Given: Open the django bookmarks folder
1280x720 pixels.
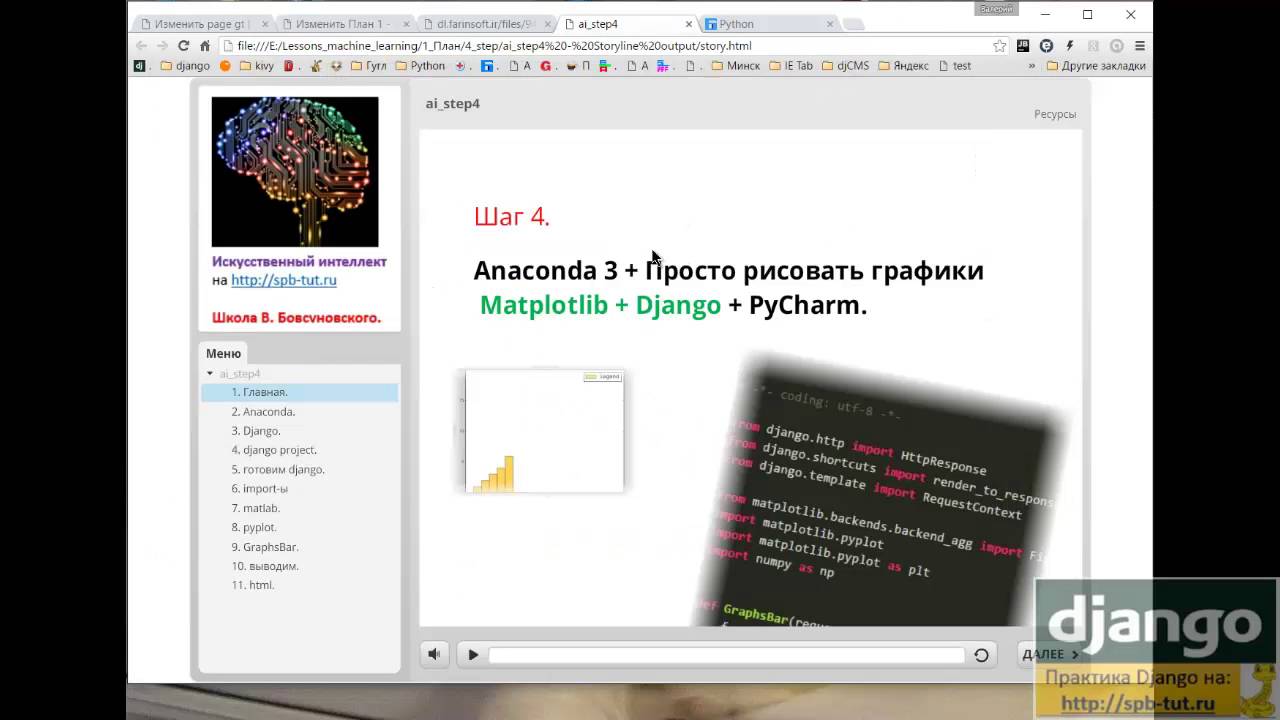Looking at the screenshot, I should coord(185,66).
